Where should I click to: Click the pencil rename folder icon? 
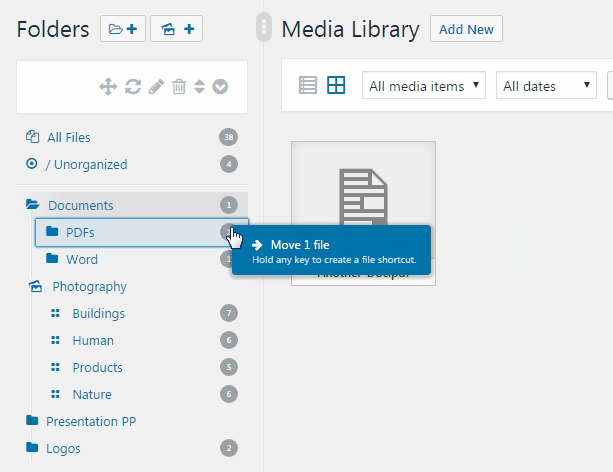pyautogui.click(x=156, y=87)
